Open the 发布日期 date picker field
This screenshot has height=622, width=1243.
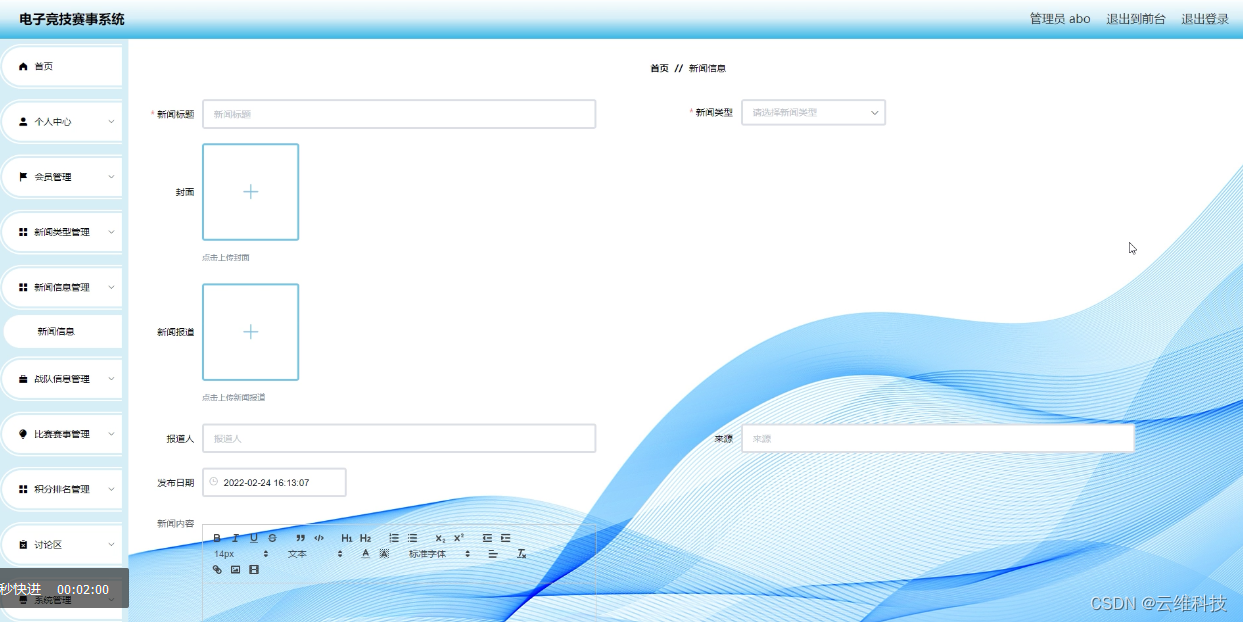pyautogui.click(x=274, y=482)
